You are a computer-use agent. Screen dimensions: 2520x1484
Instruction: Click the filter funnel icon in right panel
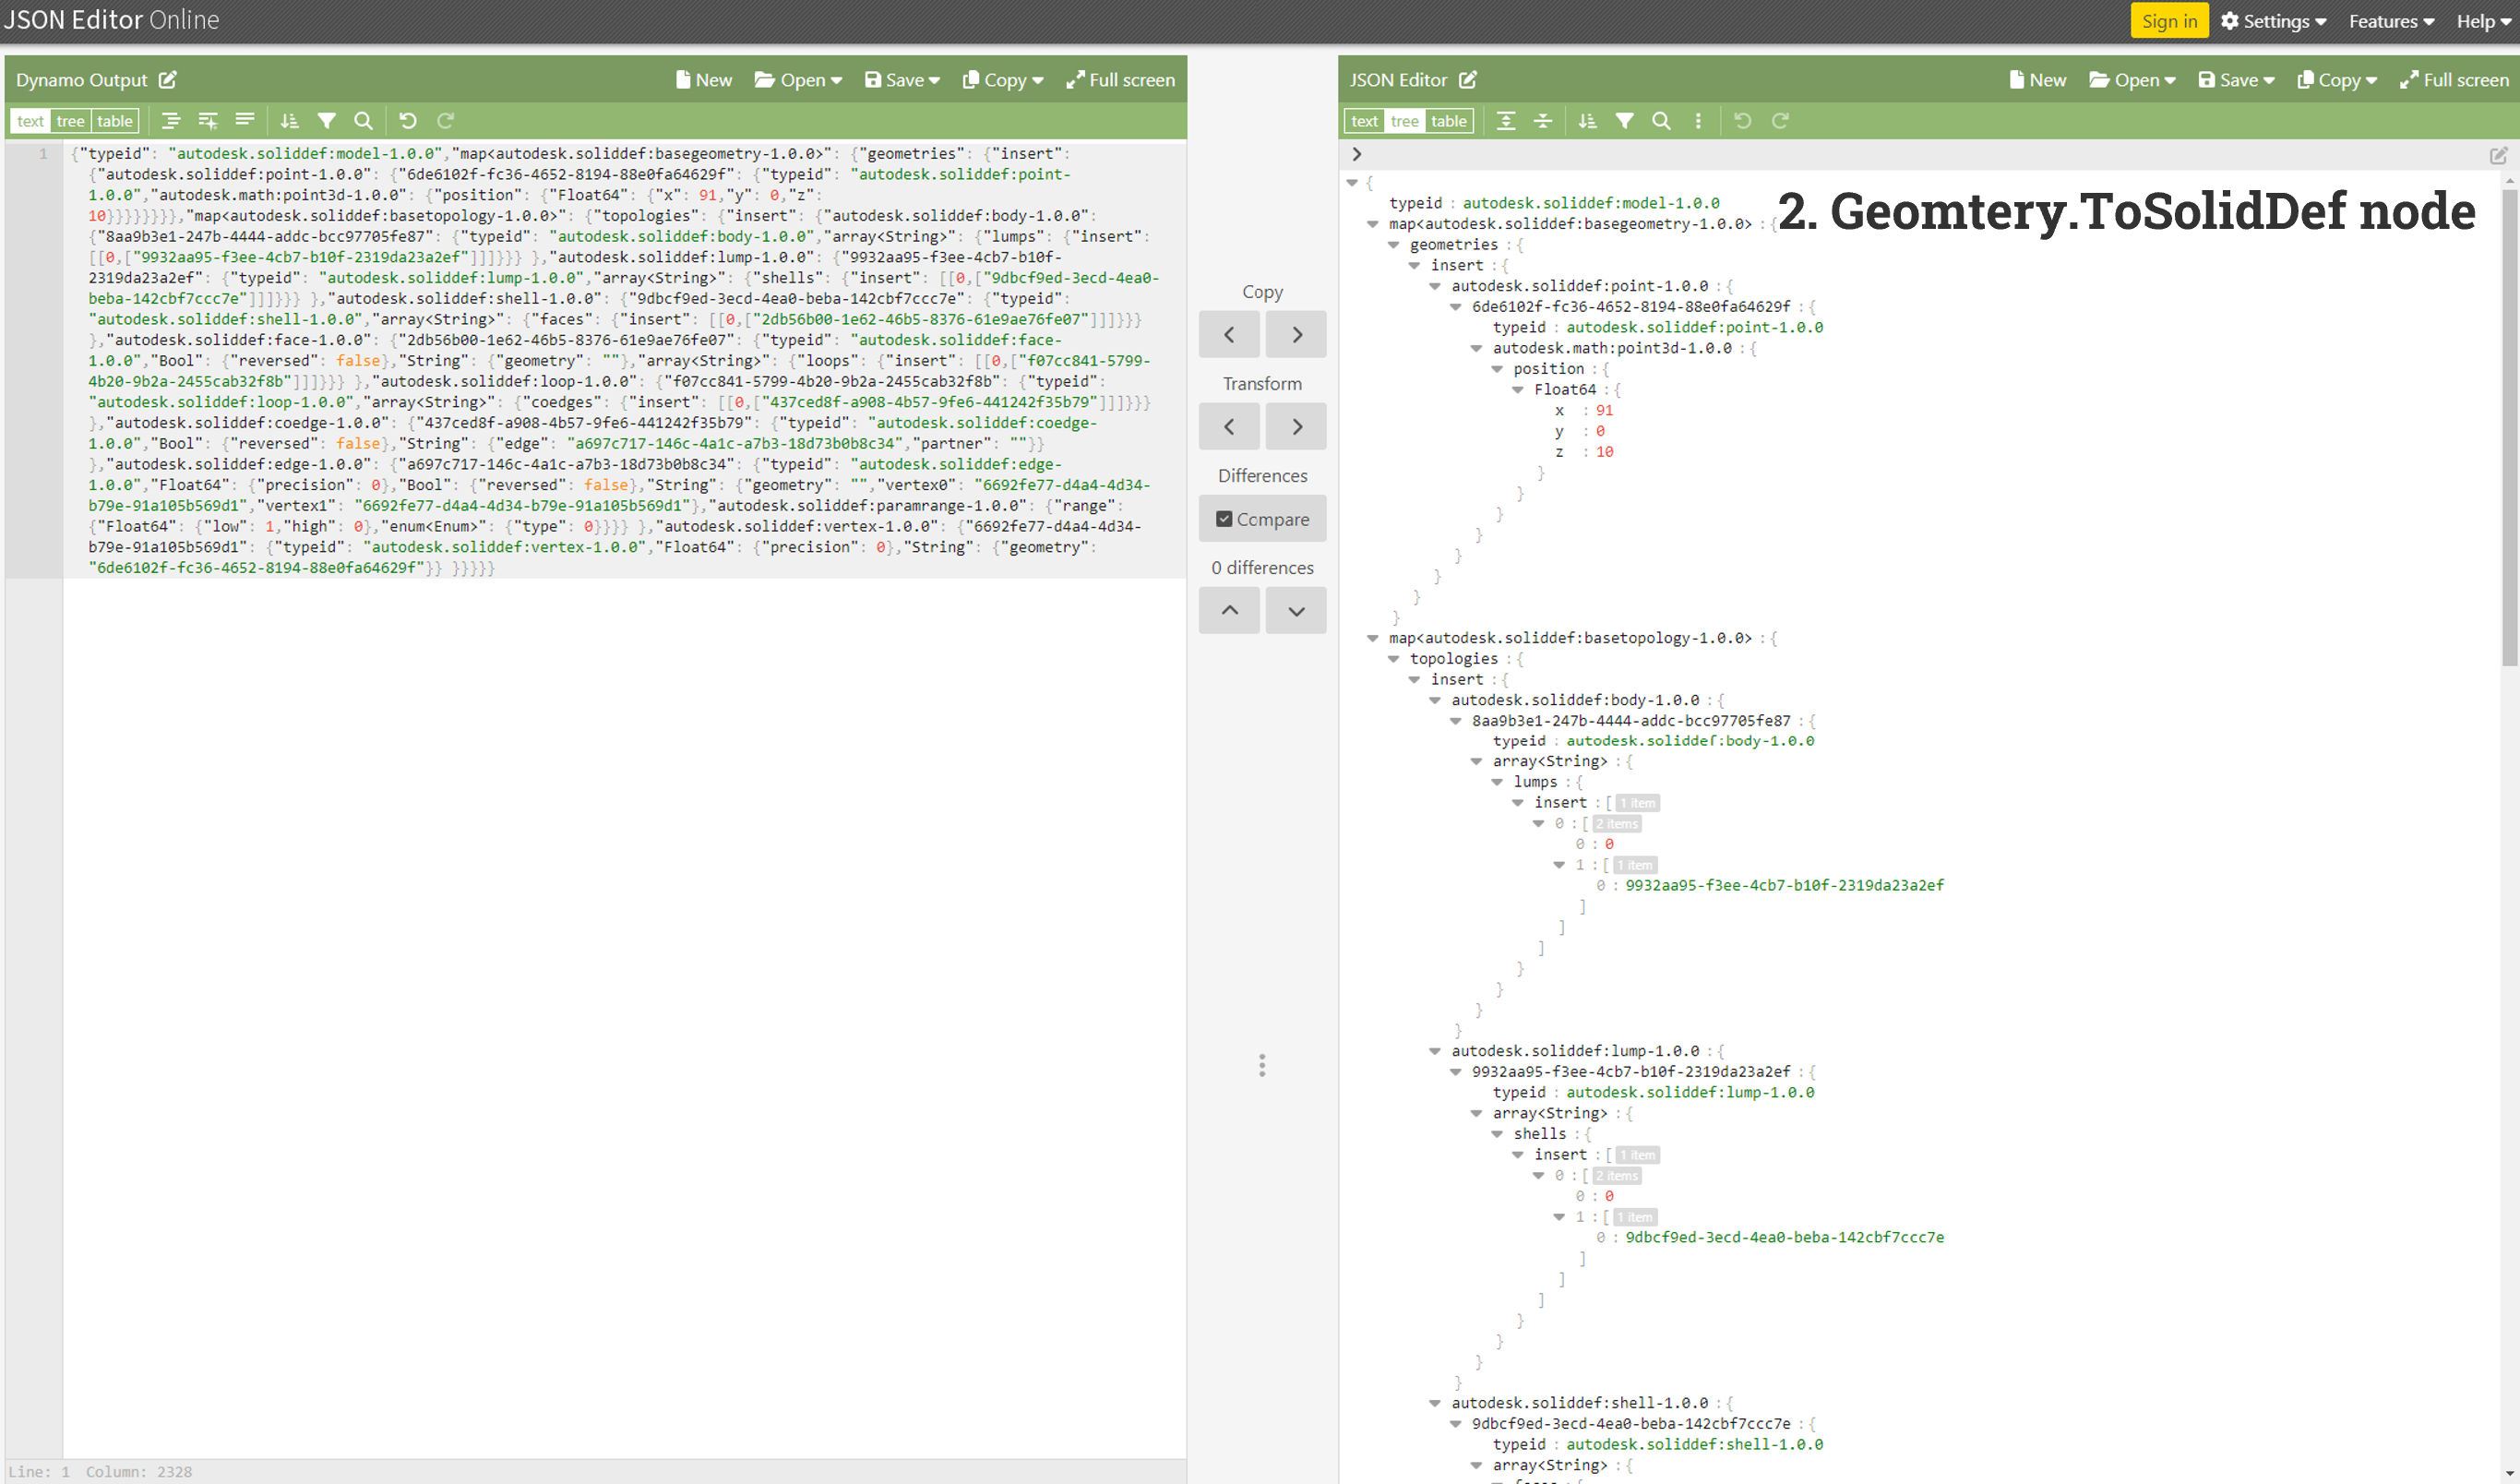pyautogui.click(x=1624, y=121)
